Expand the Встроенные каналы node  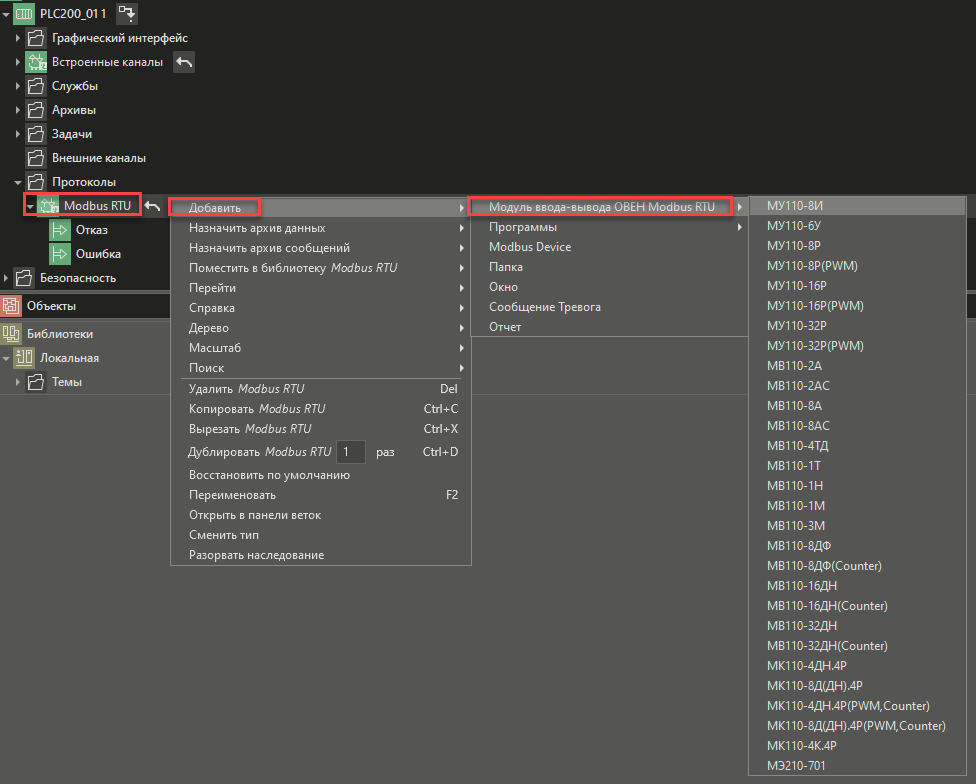pos(18,62)
